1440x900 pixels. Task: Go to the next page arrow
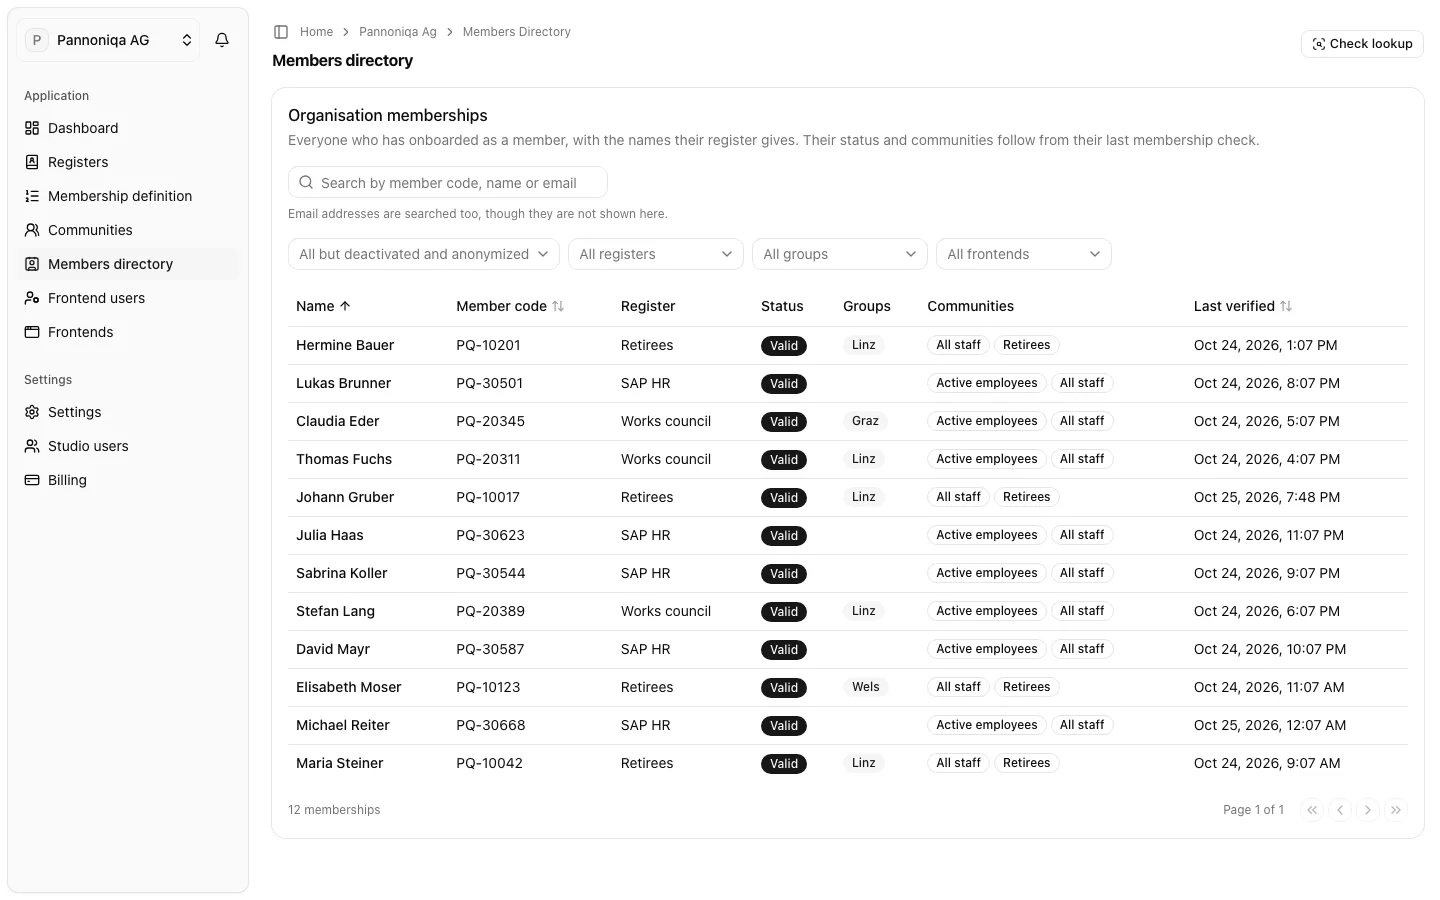point(1368,810)
